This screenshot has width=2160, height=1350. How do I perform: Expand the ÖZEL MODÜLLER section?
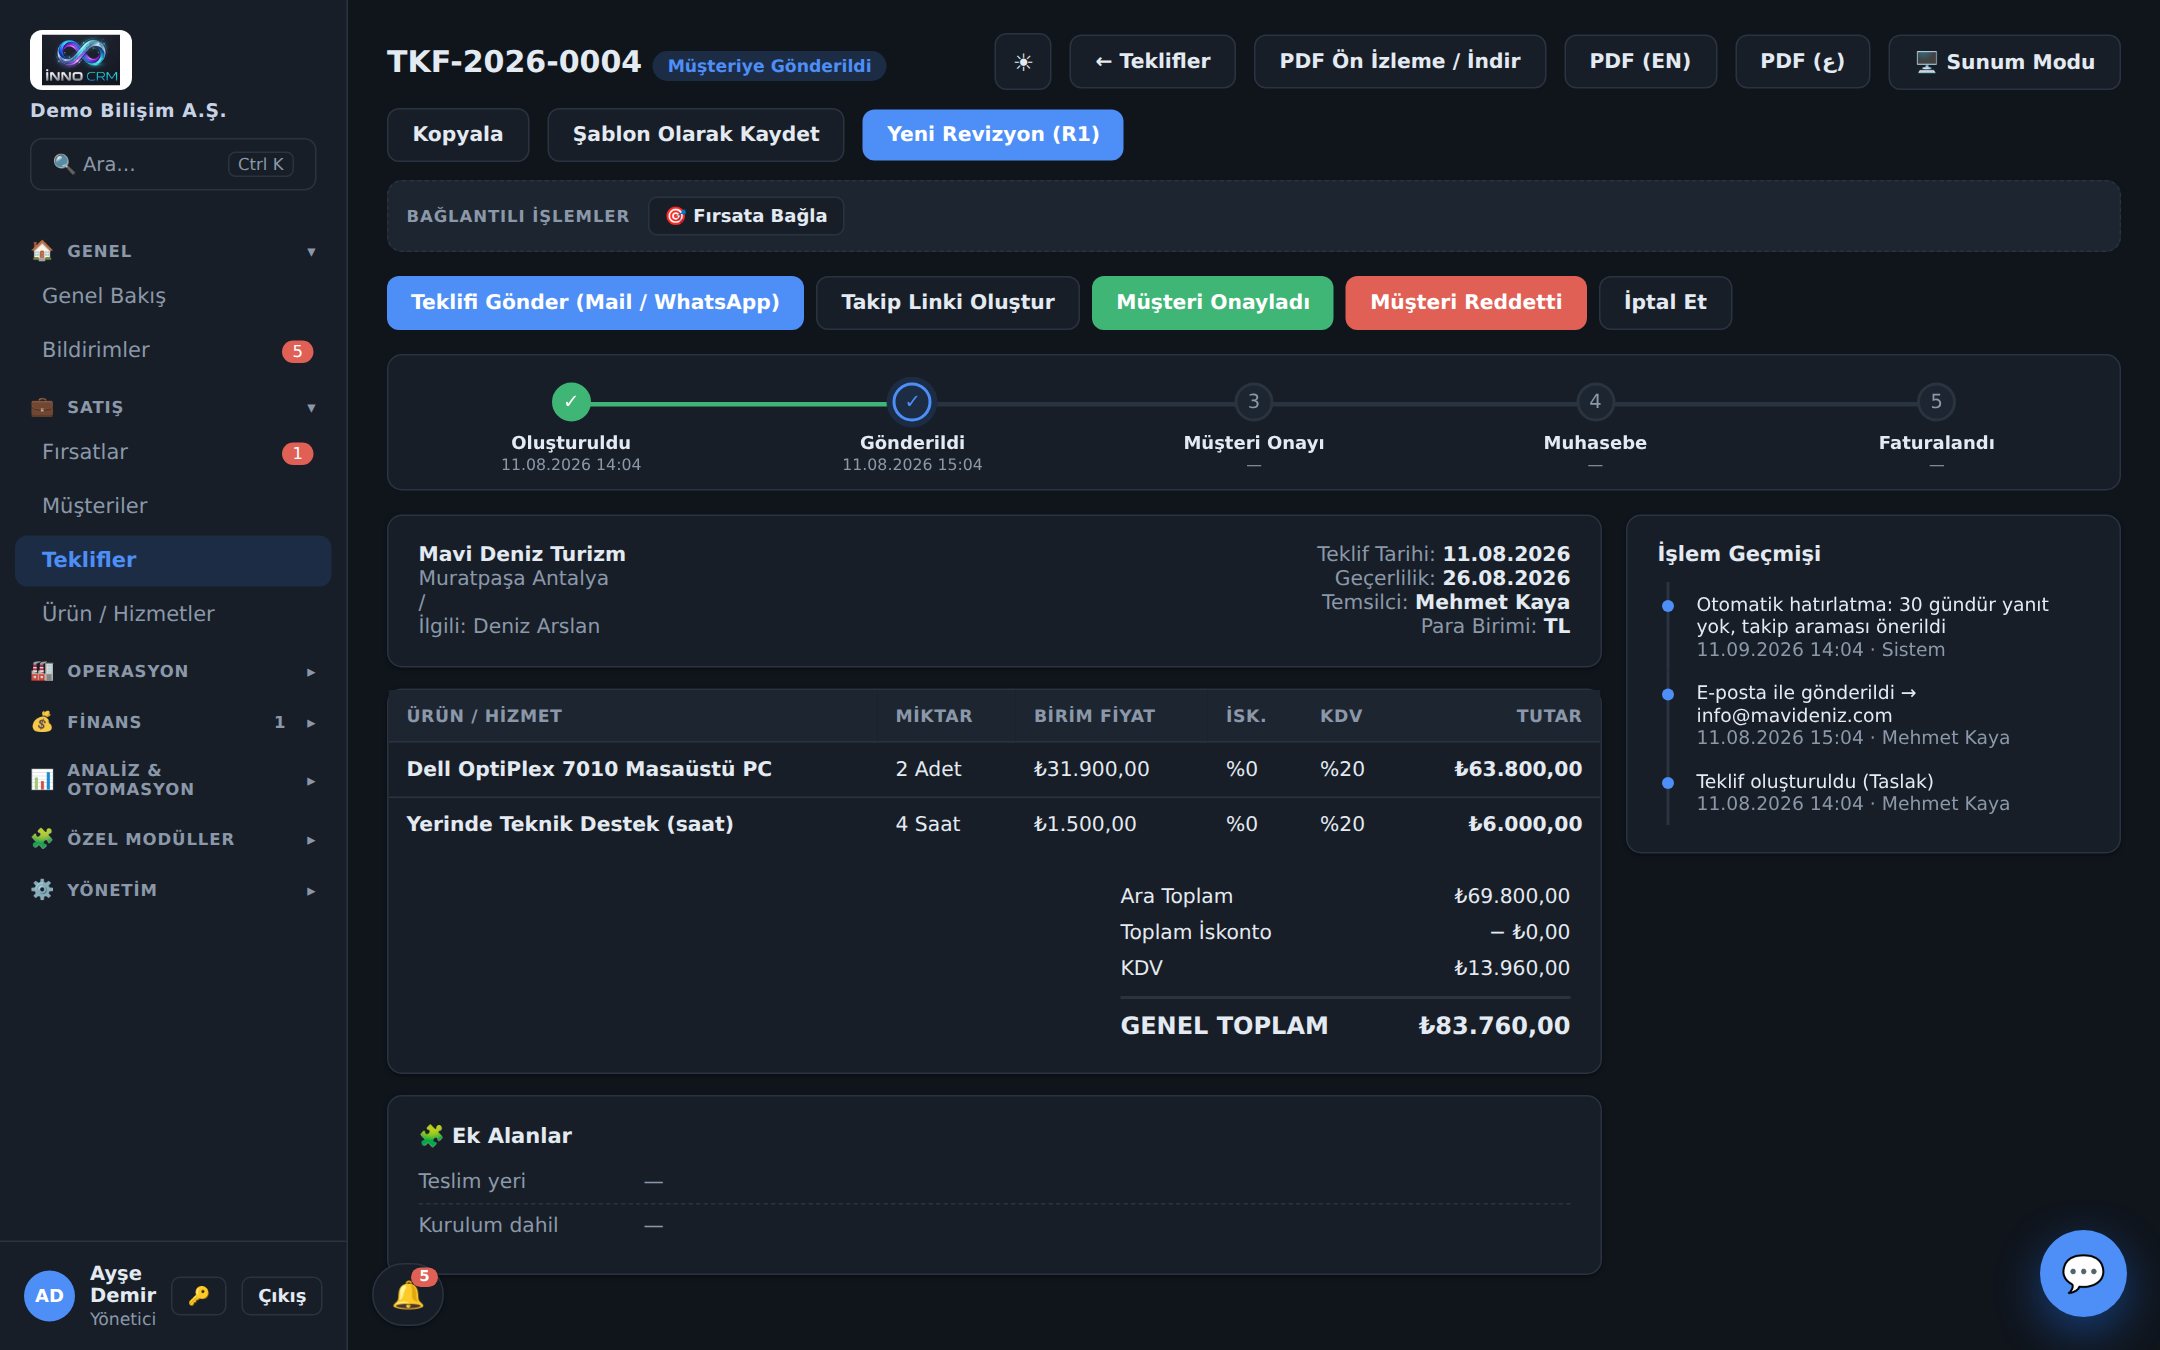[173, 839]
